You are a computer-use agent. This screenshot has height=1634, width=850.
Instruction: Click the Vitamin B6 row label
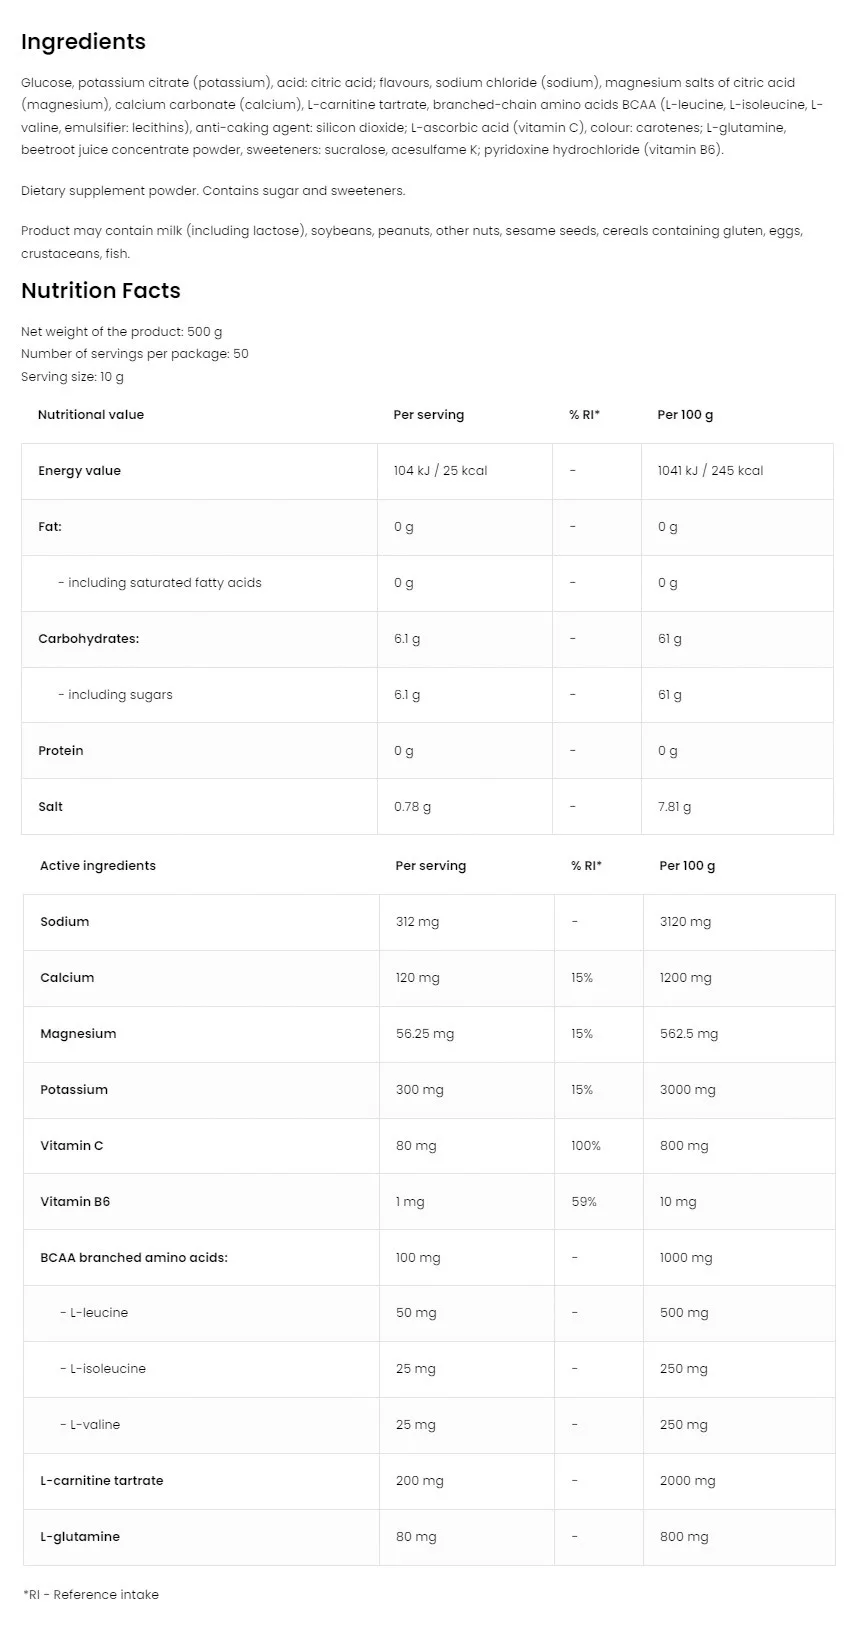pyautogui.click(x=75, y=1202)
